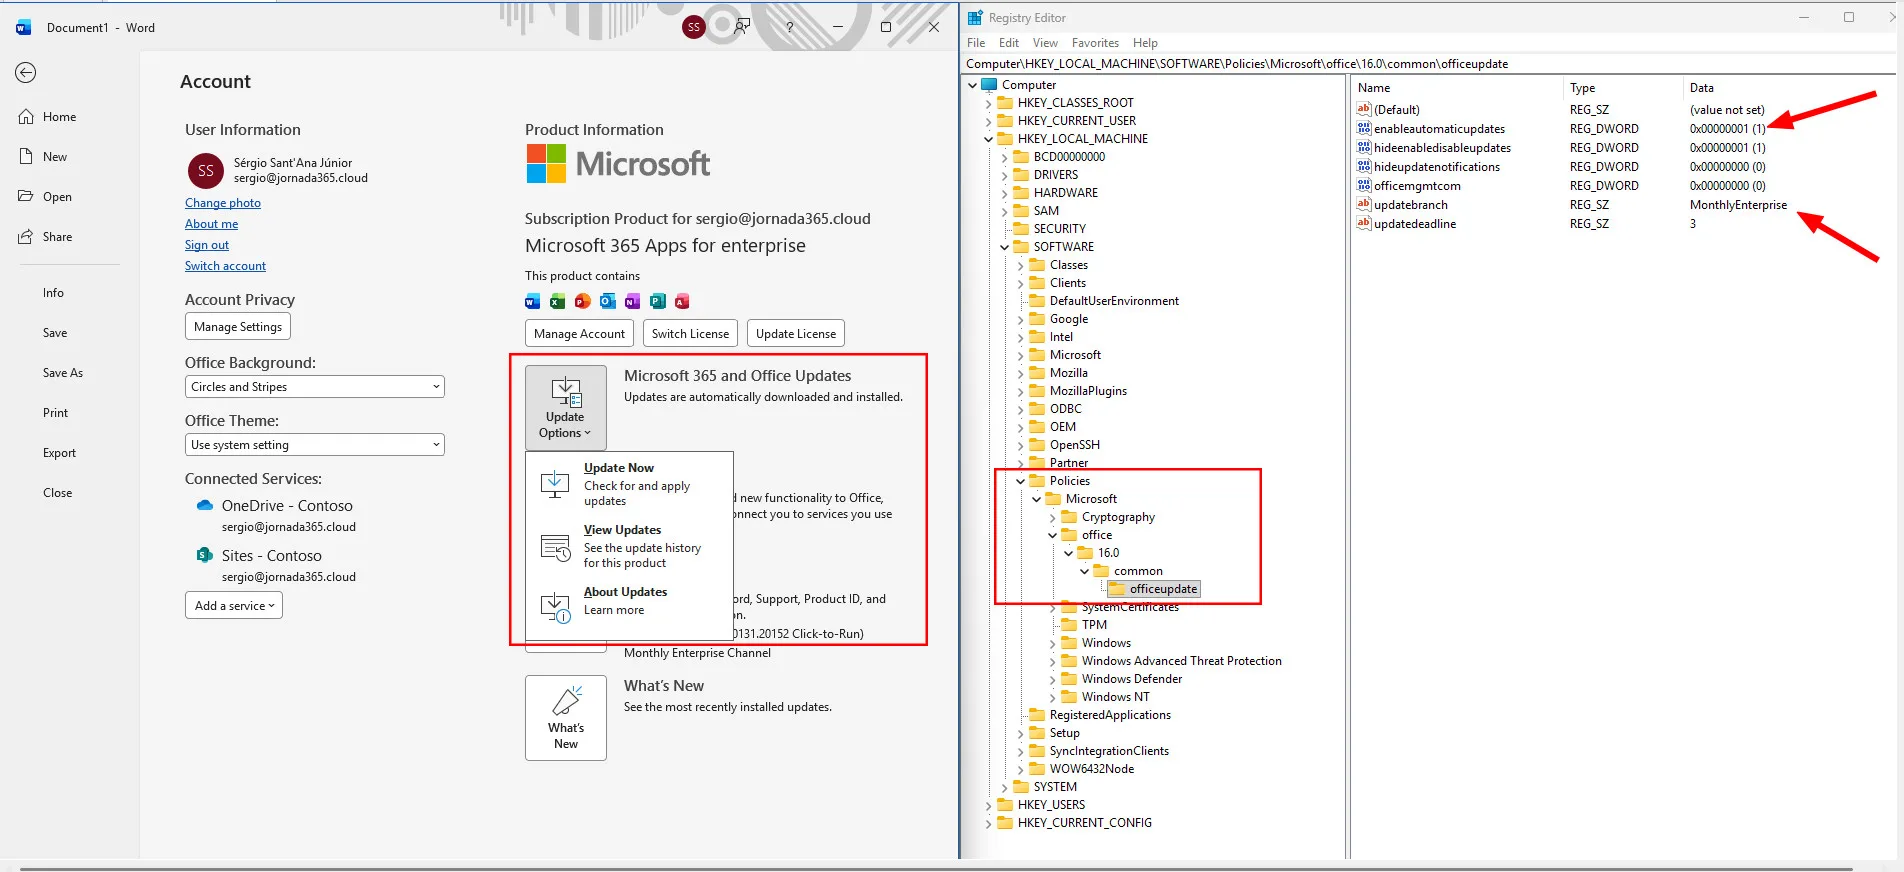Image resolution: width=1904 pixels, height=872 pixels.
Task: Expand the Add a service dropdown
Action: click(234, 605)
